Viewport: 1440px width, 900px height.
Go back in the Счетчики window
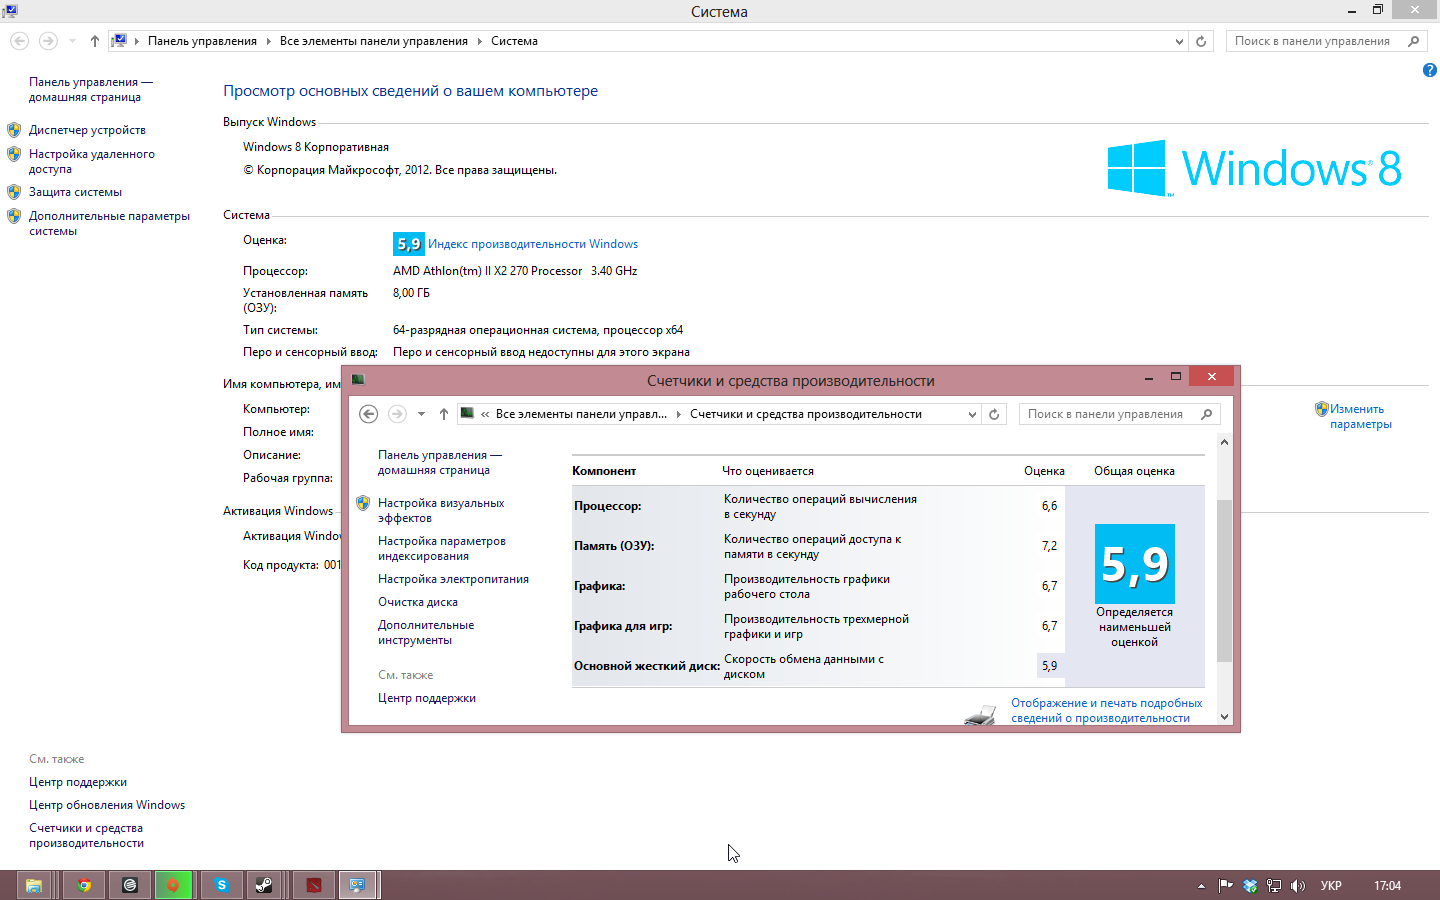pos(368,414)
